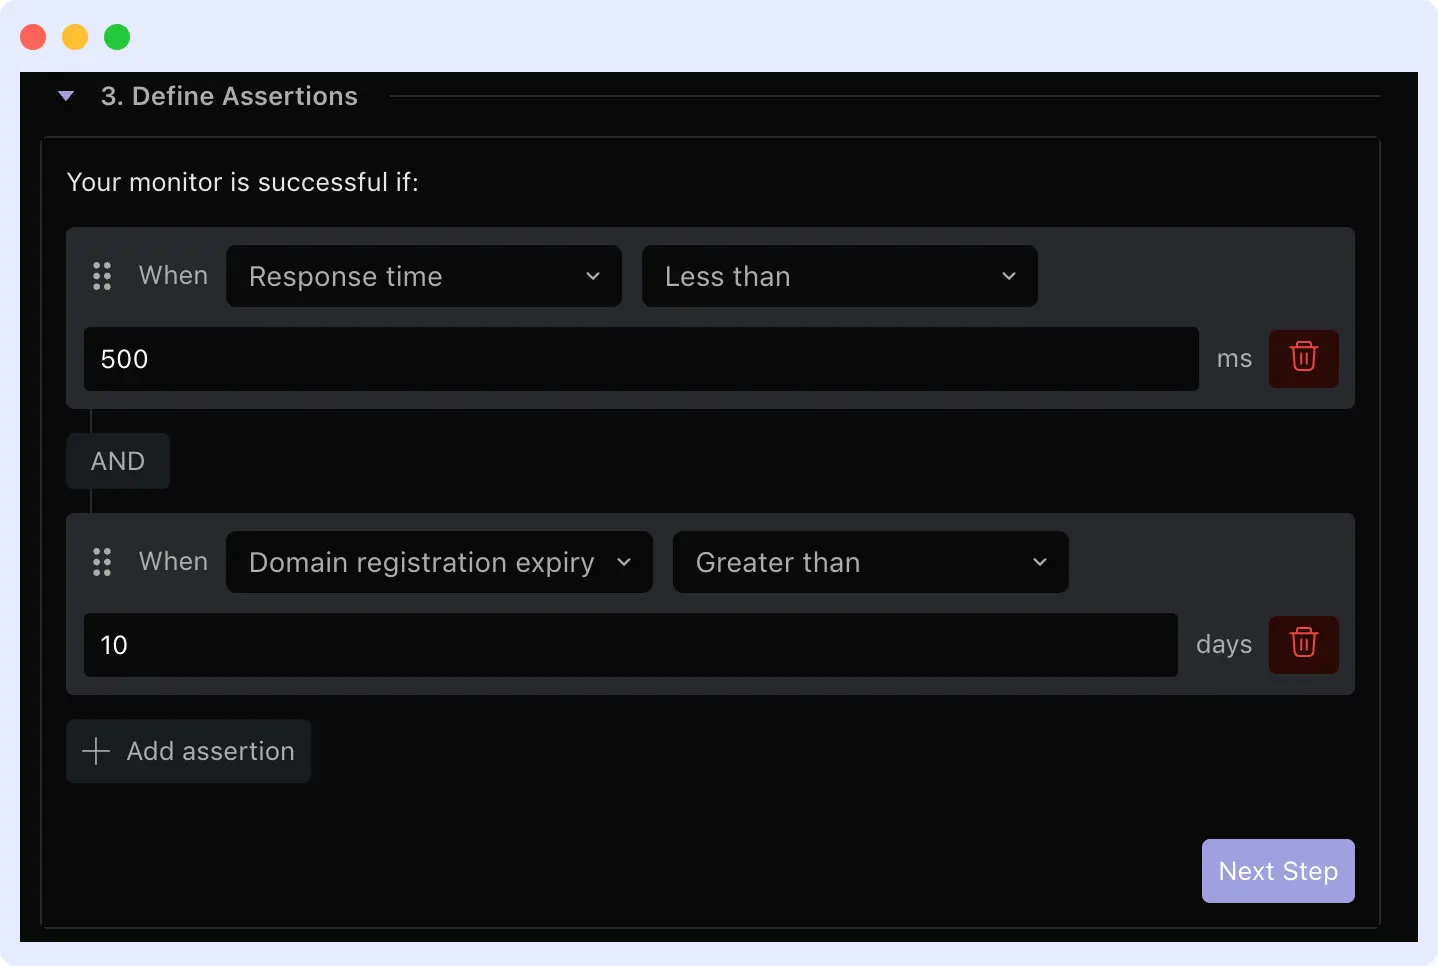Click the drag handle on the Response time assertion
The height and width of the screenshot is (966, 1438).
tap(101, 276)
